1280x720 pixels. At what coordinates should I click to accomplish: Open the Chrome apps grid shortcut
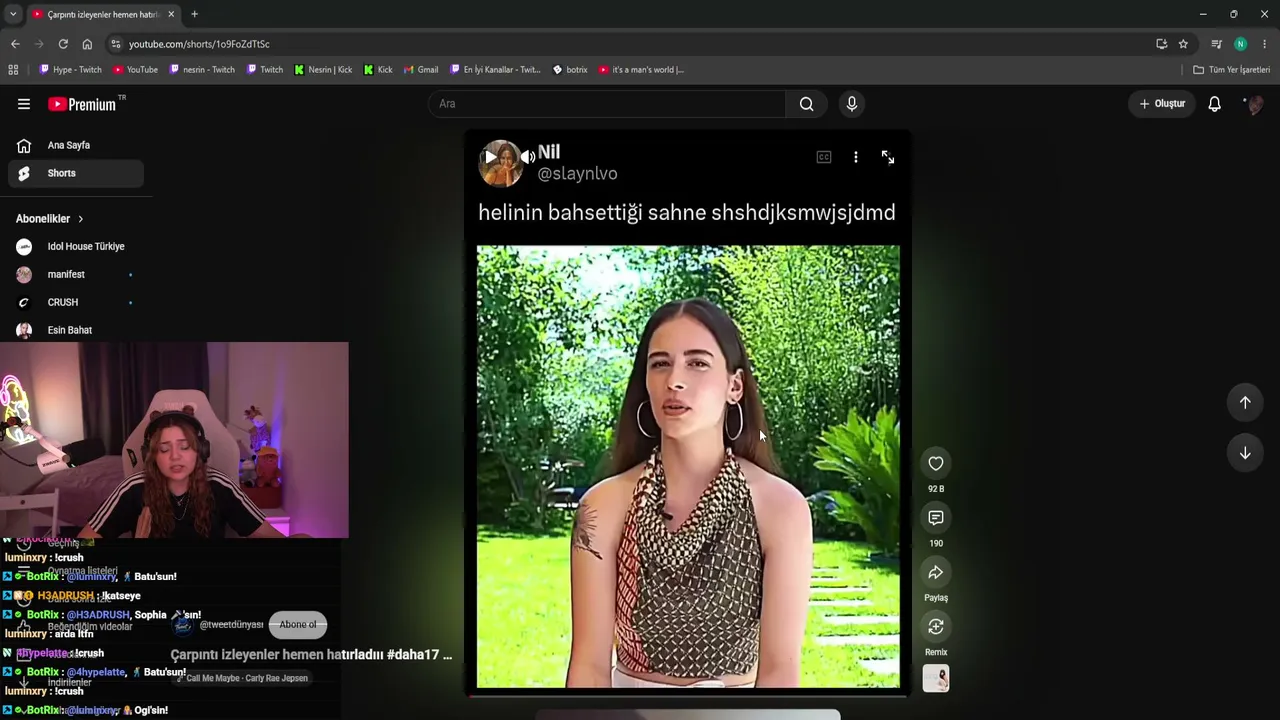(13, 70)
